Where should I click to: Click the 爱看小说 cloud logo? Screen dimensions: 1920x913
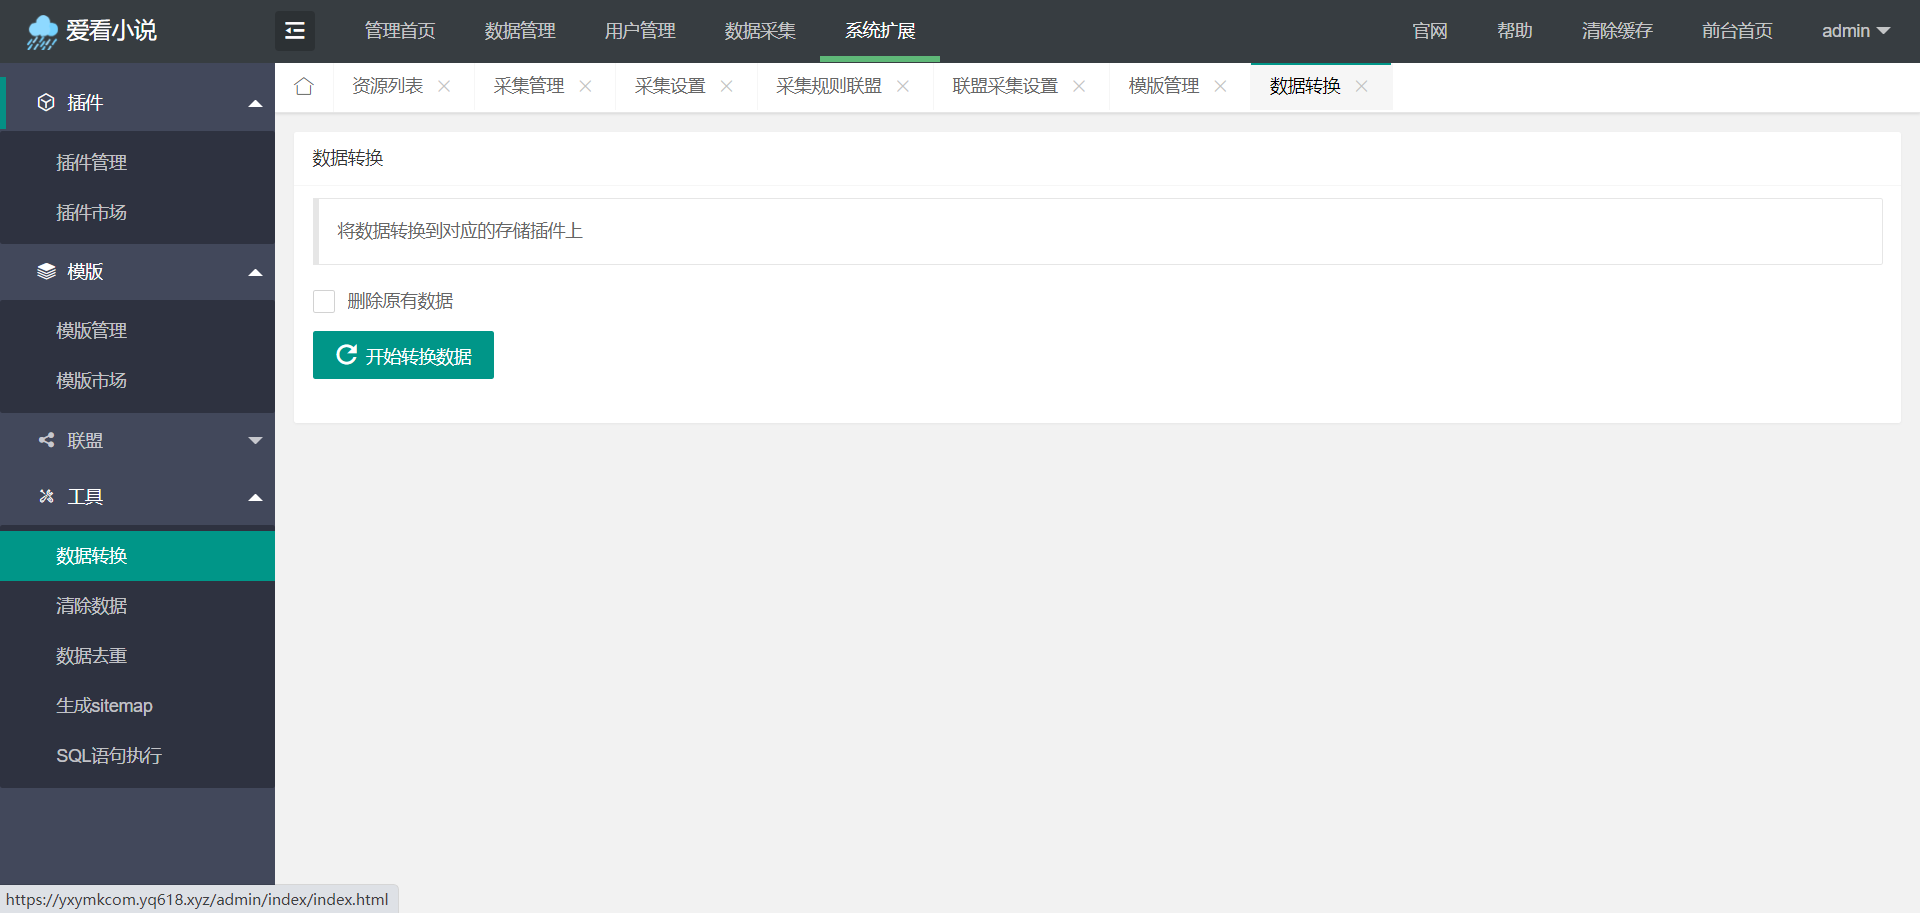tap(91, 31)
